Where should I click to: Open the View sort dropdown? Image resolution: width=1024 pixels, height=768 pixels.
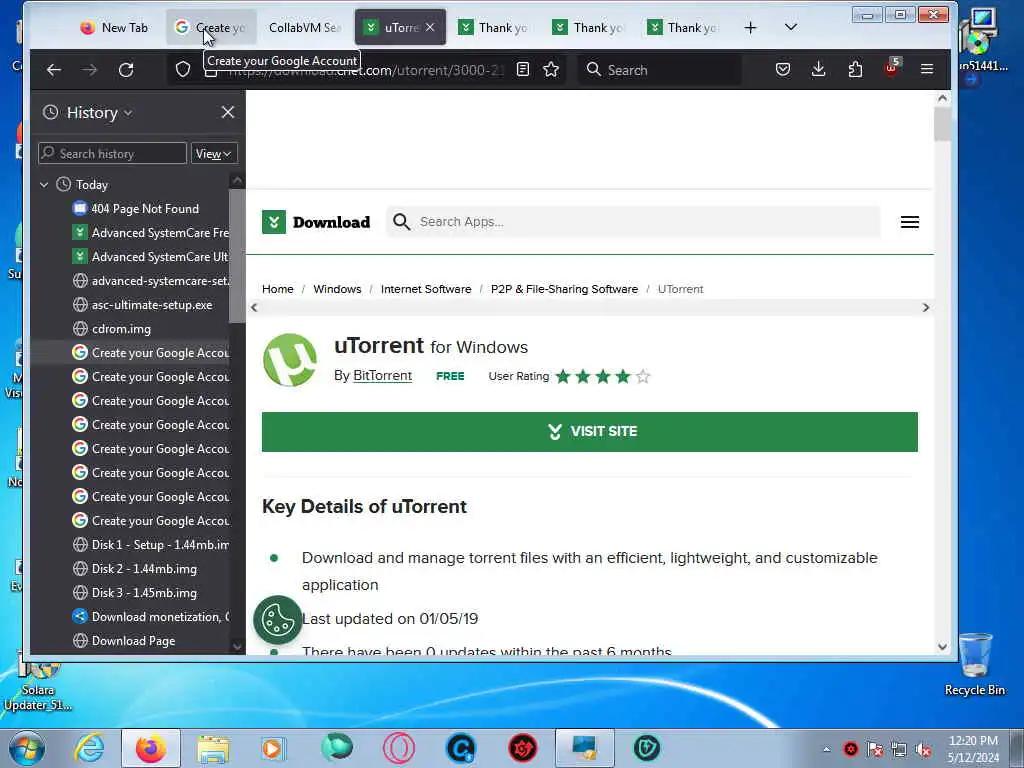[x=214, y=154]
